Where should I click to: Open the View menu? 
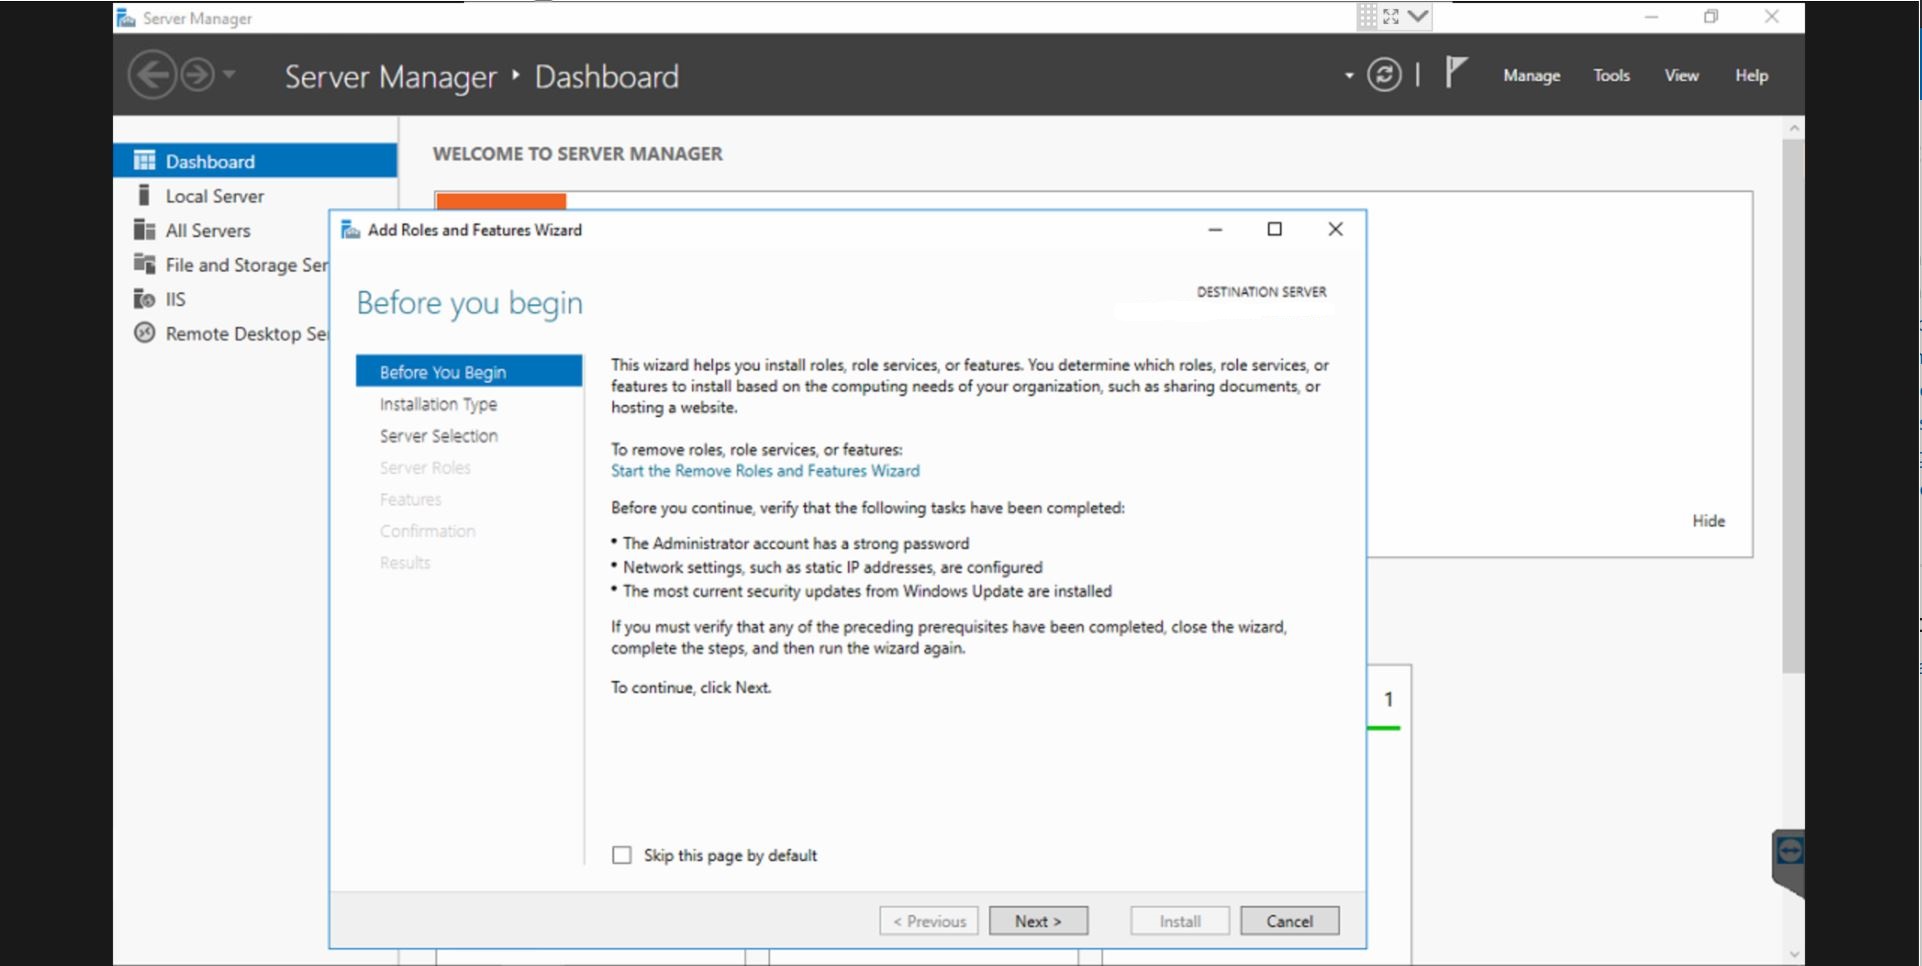pyautogui.click(x=1681, y=76)
